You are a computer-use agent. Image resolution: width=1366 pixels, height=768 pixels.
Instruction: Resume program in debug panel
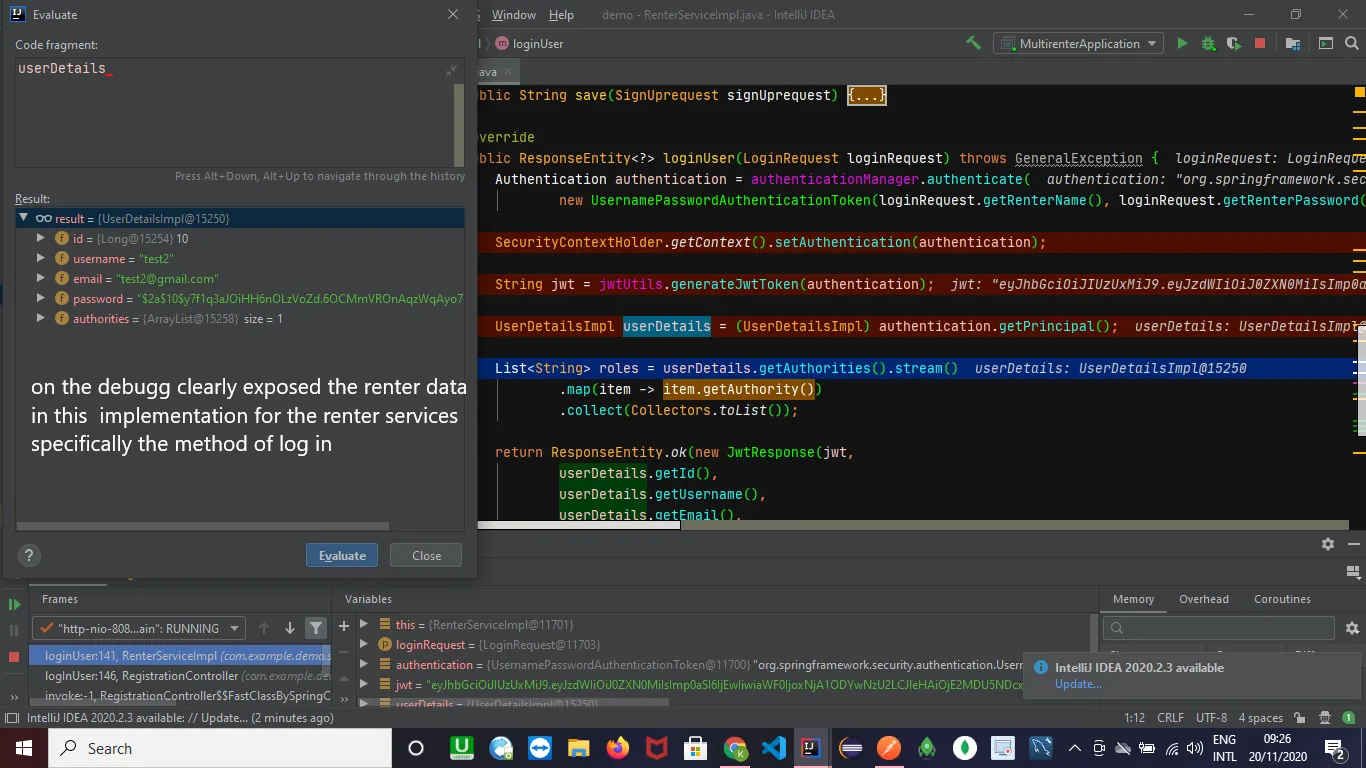pos(14,604)
